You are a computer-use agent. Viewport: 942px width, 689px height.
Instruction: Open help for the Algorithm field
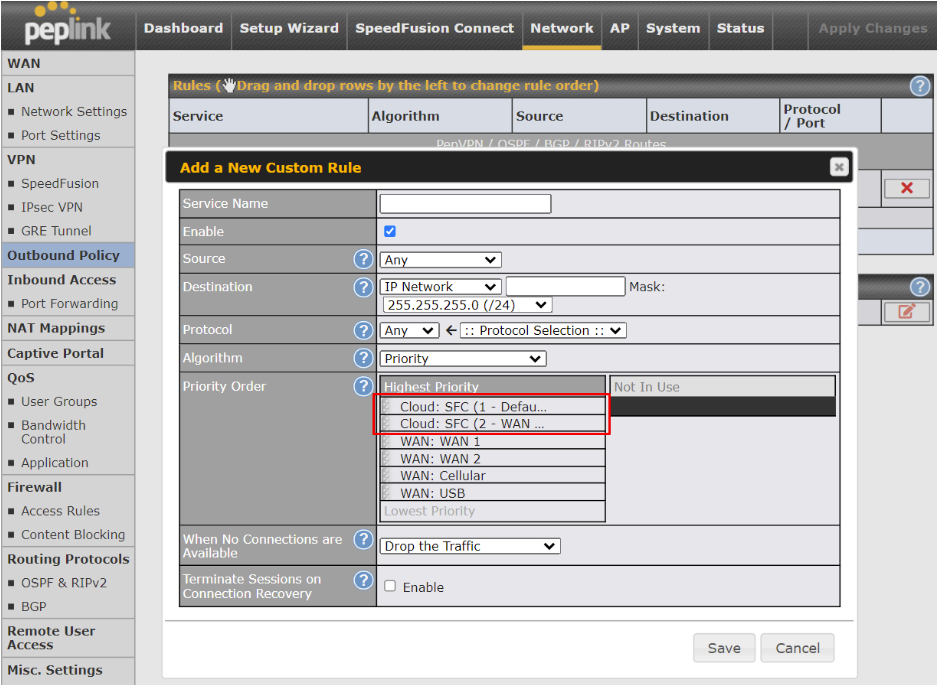(x=365, y=359)
